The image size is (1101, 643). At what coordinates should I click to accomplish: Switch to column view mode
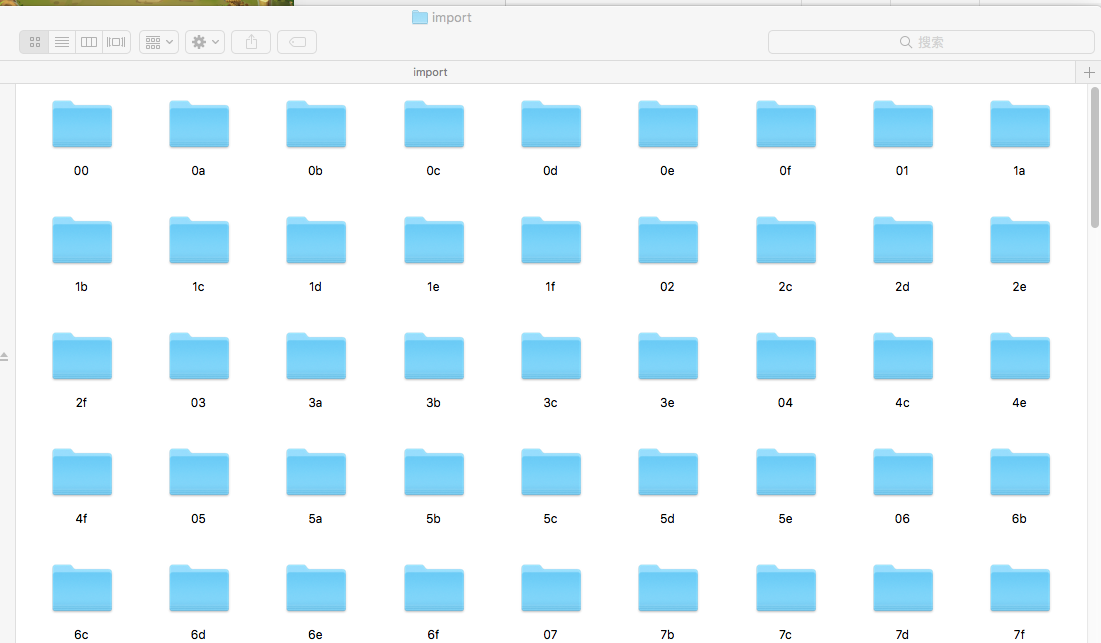[89, 42]
